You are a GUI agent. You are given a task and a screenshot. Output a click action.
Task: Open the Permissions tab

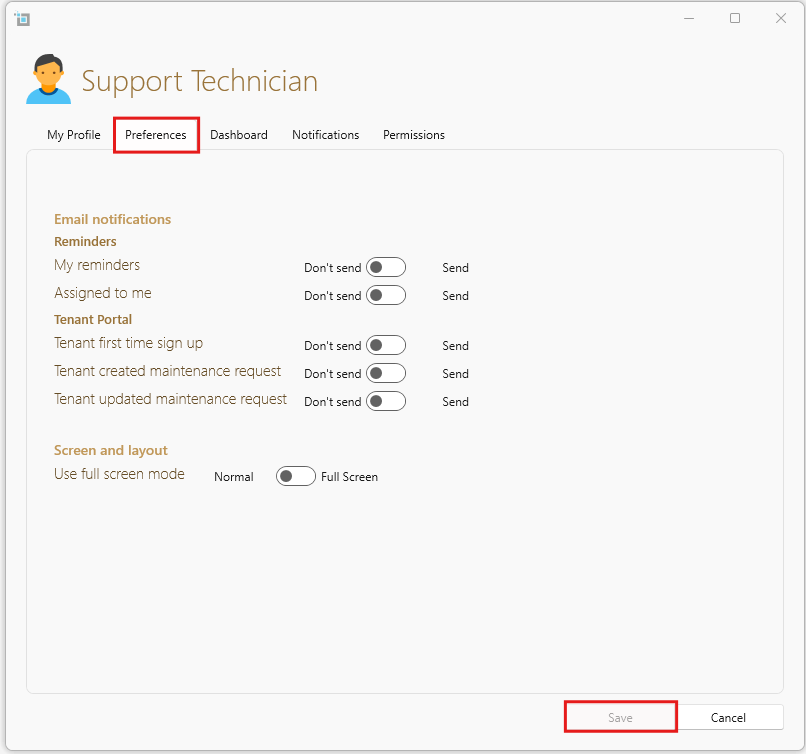414,135
